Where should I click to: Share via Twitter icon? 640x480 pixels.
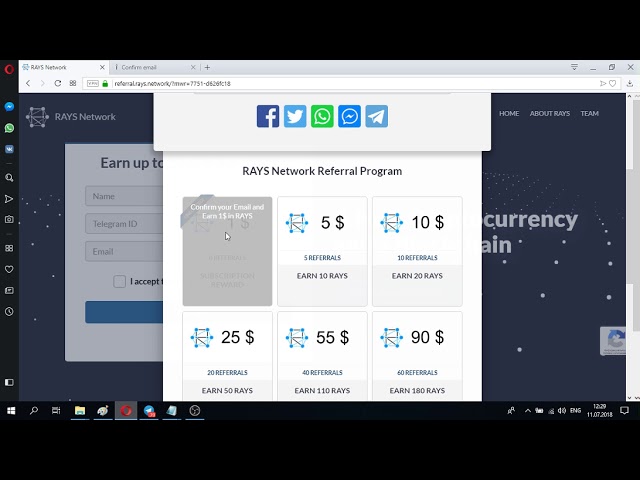pyautogui.click(x=295, y=116)
